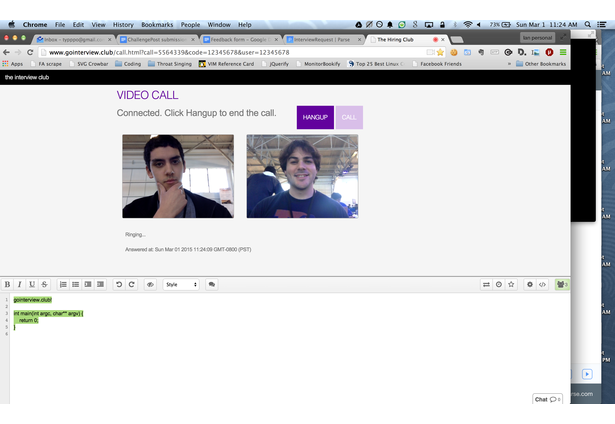
Task: Click the right video feed
Action: coord(302,176)
